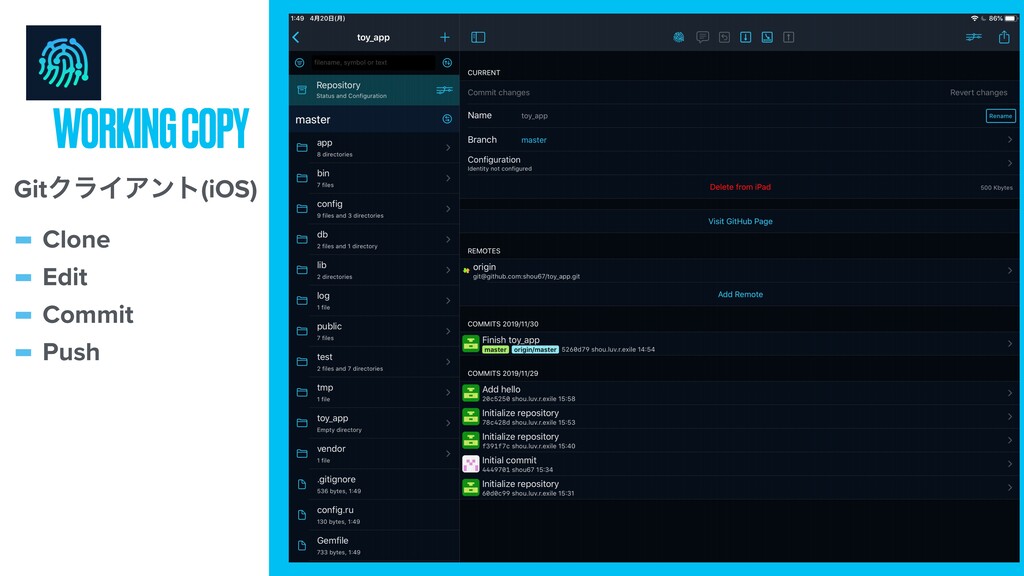Open settings sliders icon at top right
Image resolution: width=1024 pixels, height=576 pixels.
[974, 37]
